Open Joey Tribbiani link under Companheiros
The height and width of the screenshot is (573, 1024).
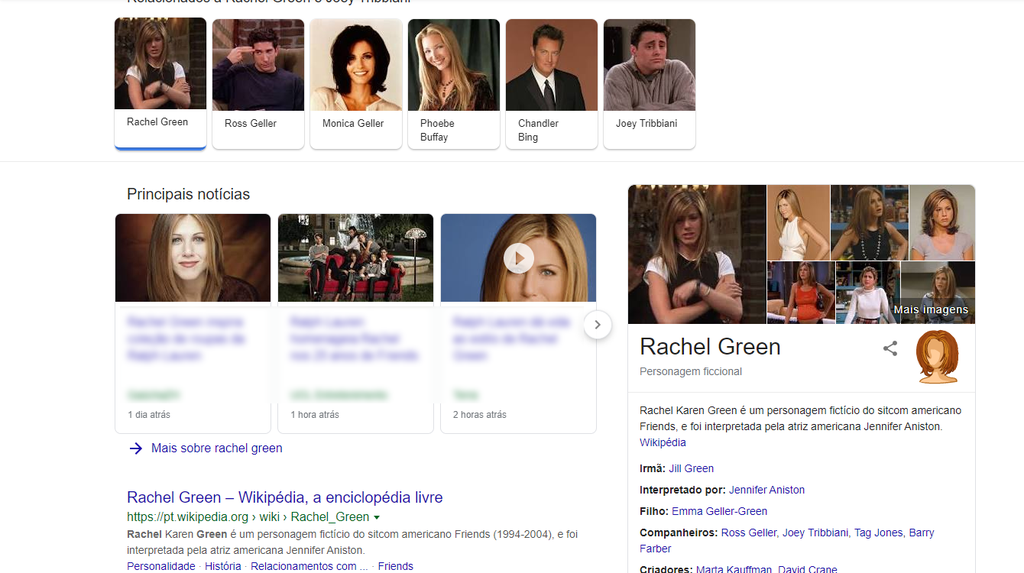[815, 532]
